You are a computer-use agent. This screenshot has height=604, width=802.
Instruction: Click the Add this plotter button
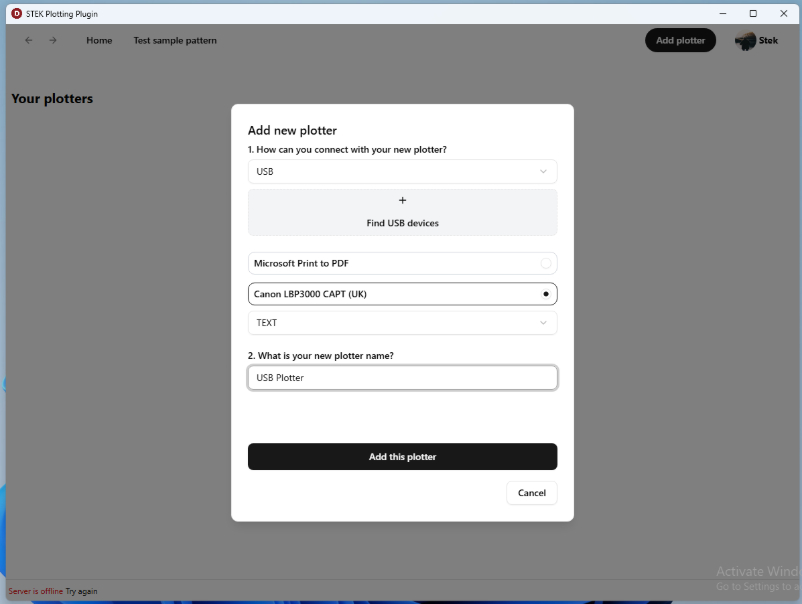[x=402, y=456]
